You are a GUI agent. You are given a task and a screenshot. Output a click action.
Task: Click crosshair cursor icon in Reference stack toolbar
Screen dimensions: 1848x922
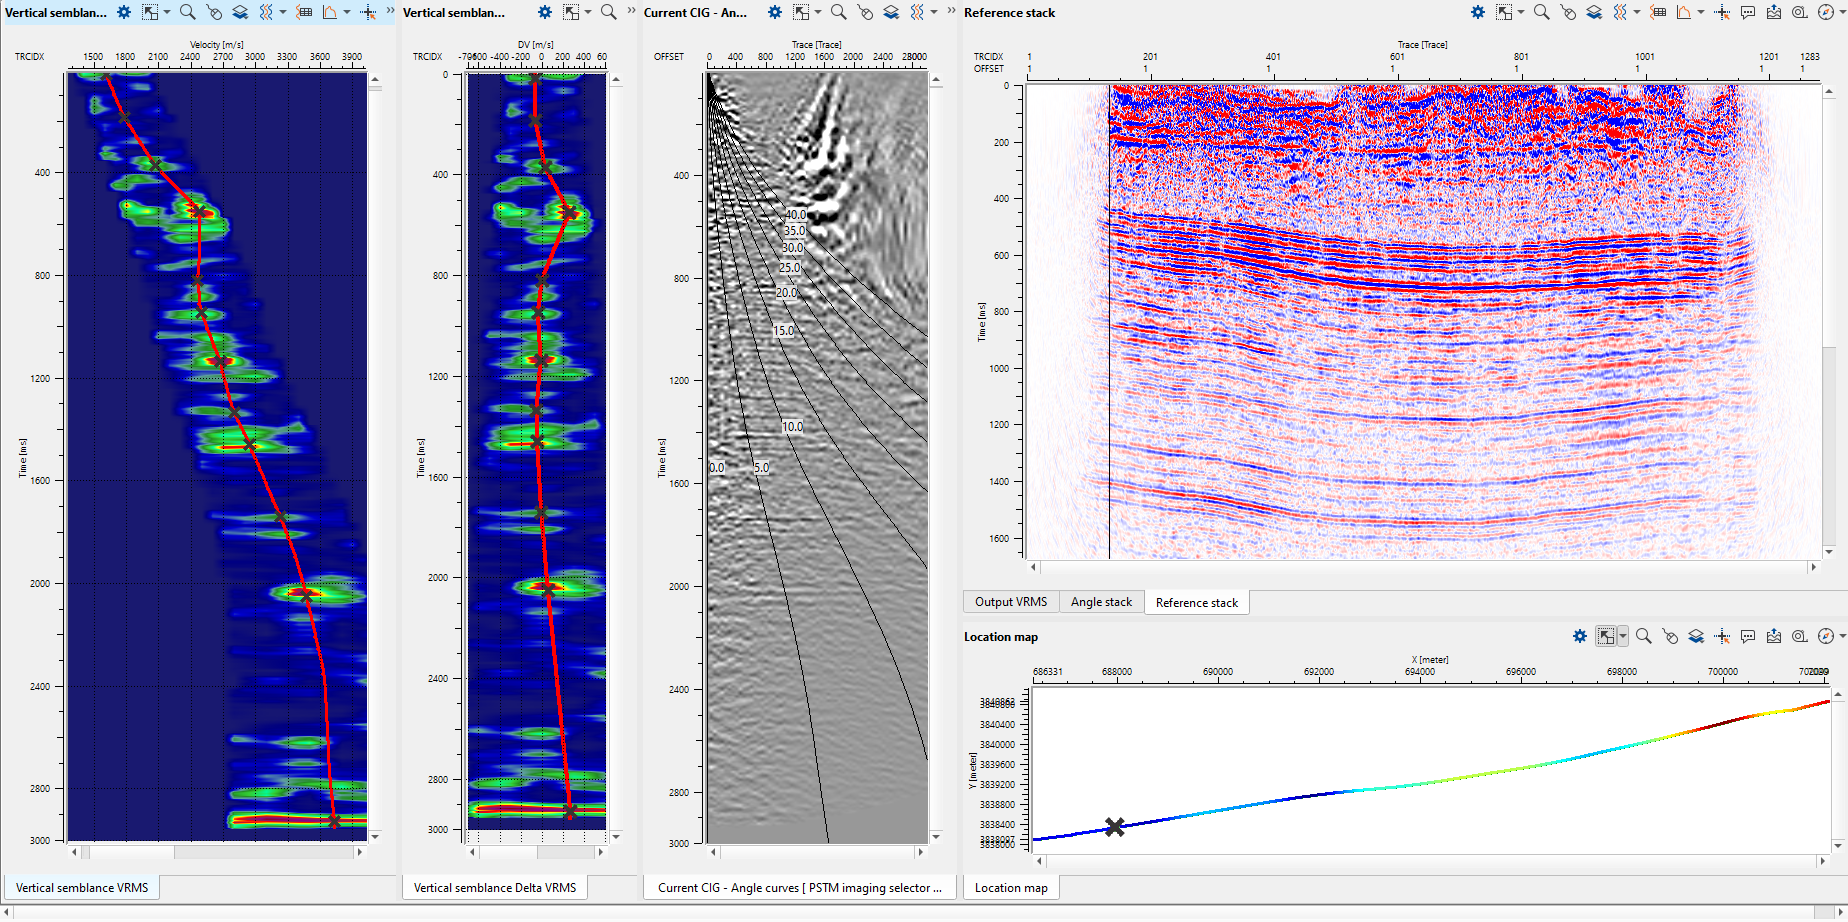pos(1722,13)
